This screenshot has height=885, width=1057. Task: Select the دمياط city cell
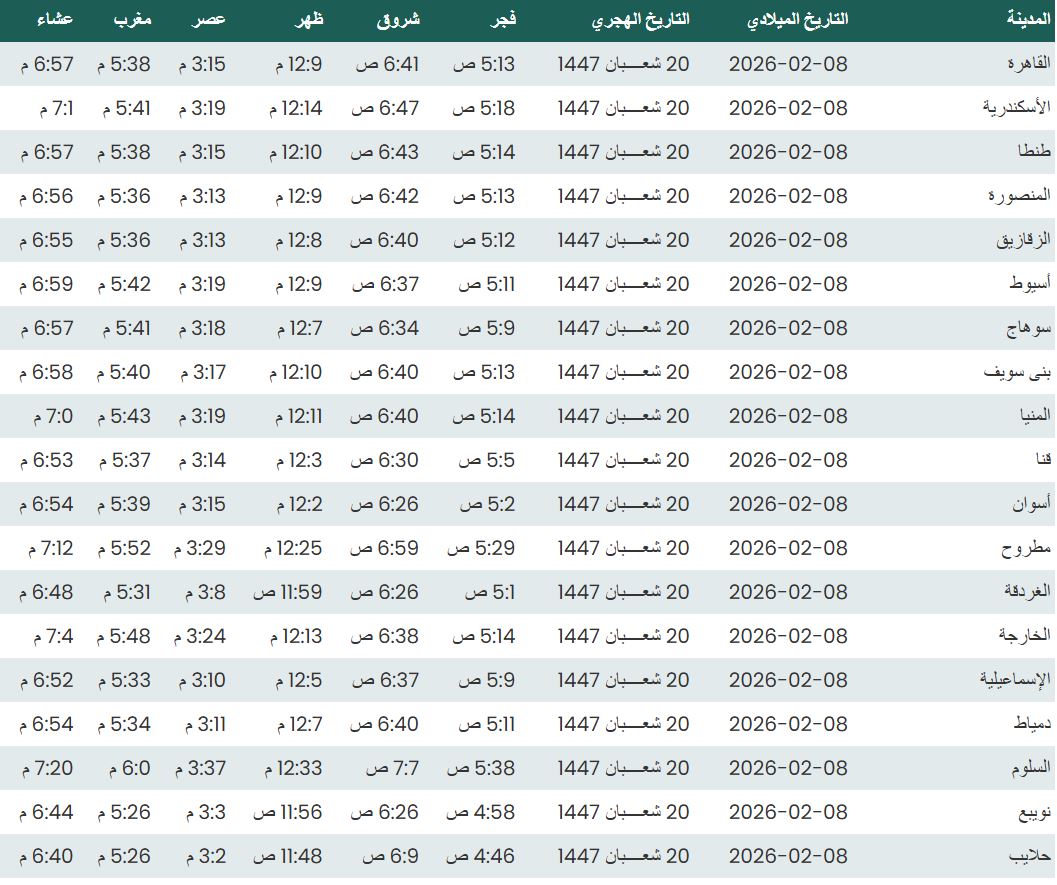1032,724
